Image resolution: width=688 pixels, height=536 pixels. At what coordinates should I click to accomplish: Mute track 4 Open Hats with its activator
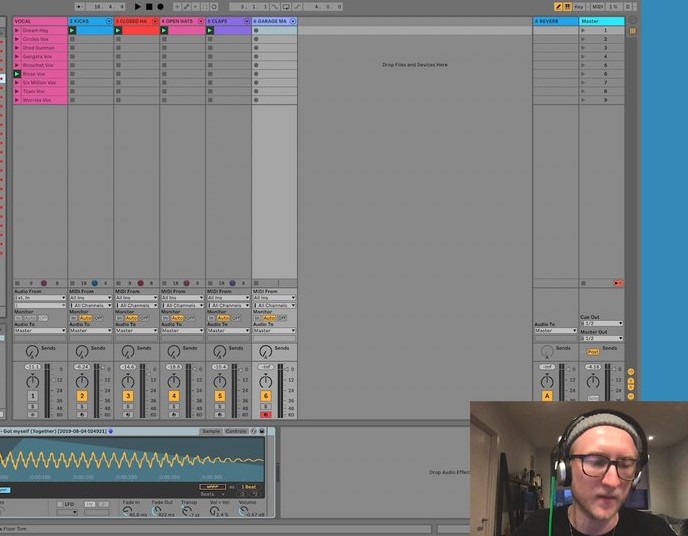[x=174, y=396]
